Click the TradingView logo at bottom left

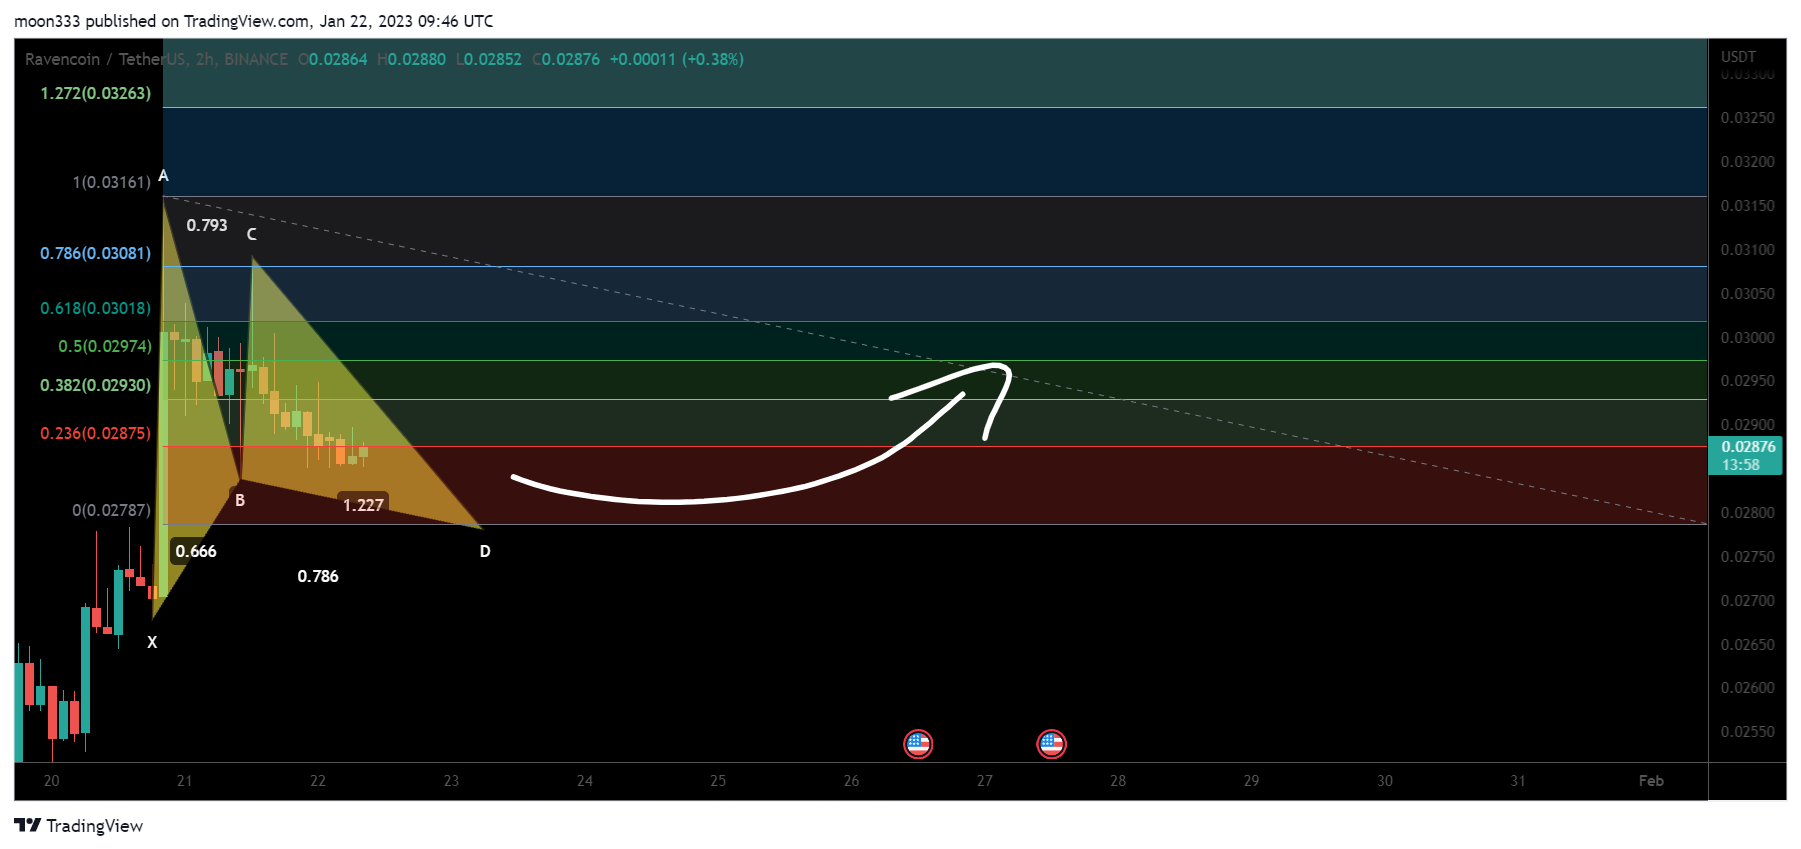[x=79, y=825]
